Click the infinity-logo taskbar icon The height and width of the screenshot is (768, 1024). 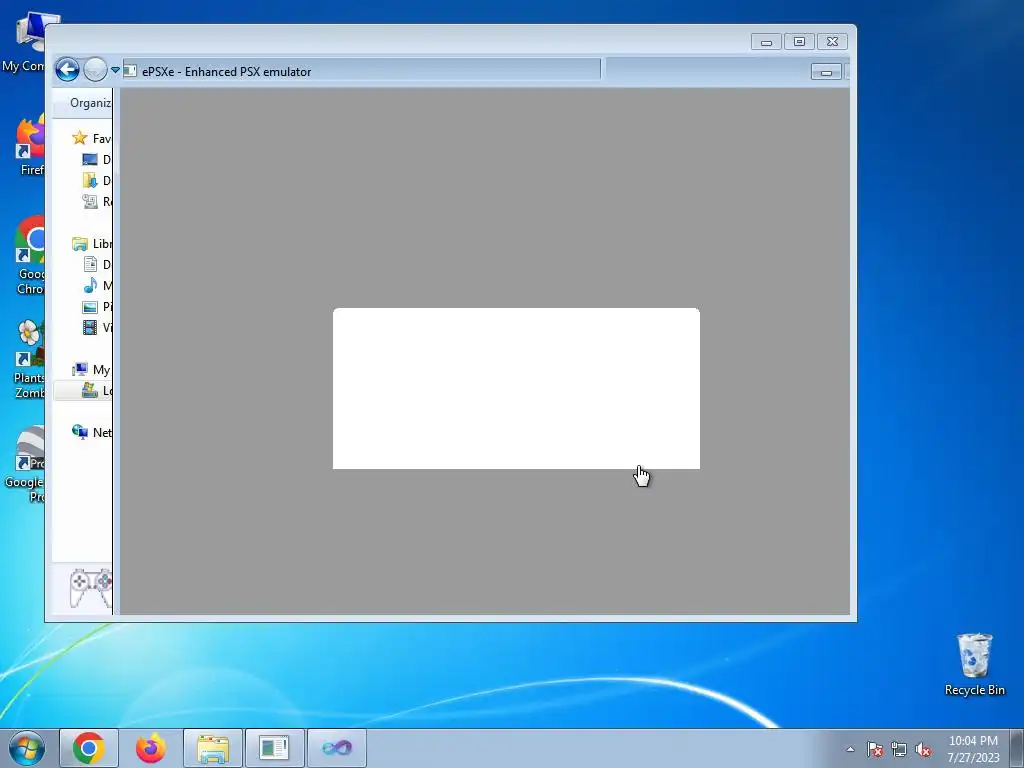(336, 748)
